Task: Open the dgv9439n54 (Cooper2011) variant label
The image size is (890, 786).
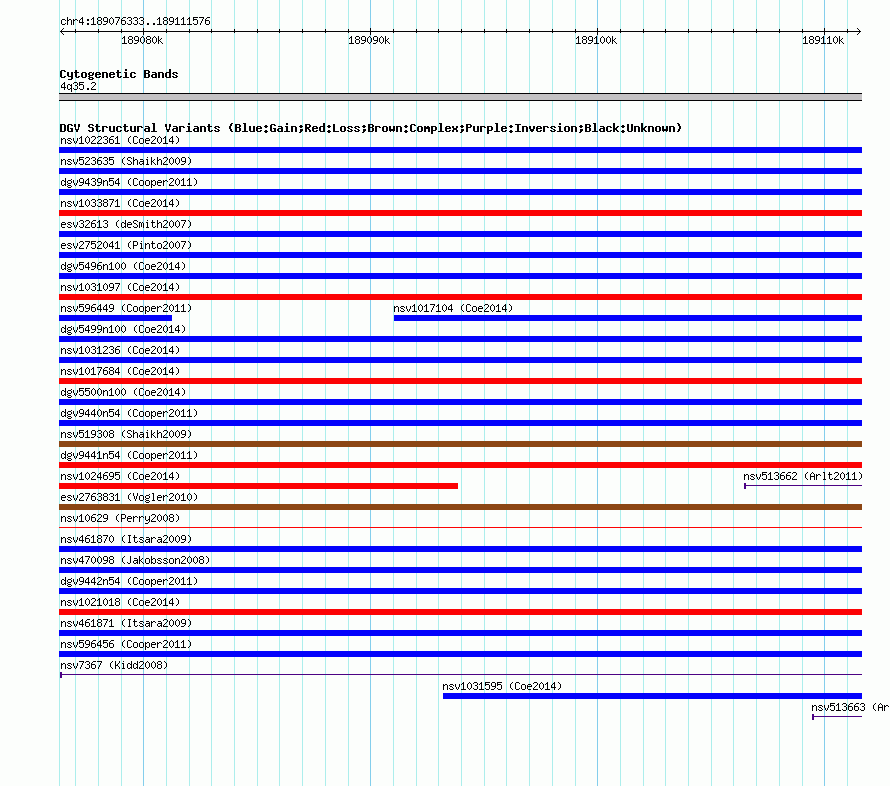Action: tap(129, 182)
